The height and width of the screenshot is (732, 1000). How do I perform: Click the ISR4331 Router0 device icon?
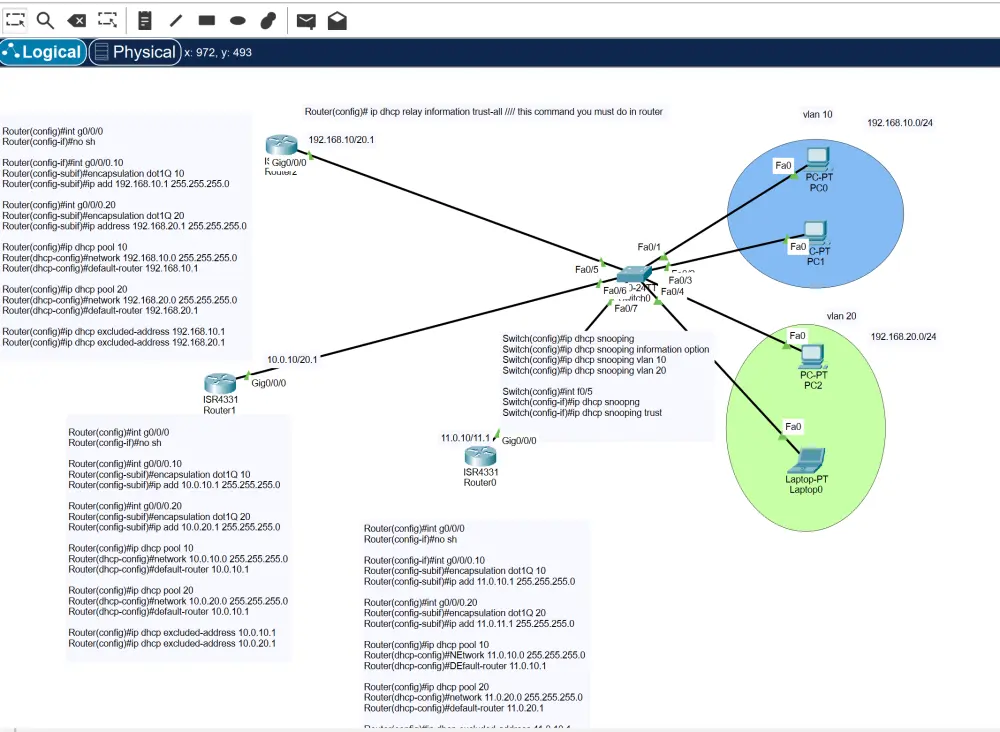pos(480,456)
